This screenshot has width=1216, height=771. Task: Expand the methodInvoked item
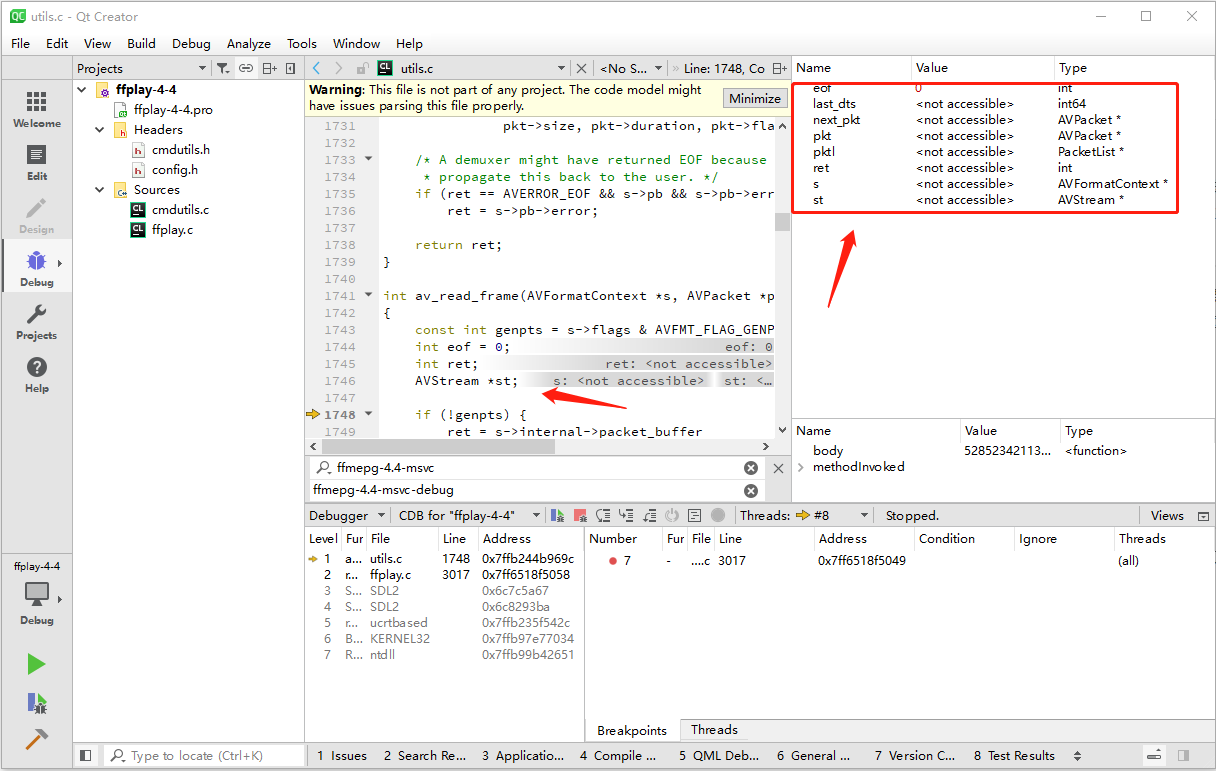tap(801, 467)
